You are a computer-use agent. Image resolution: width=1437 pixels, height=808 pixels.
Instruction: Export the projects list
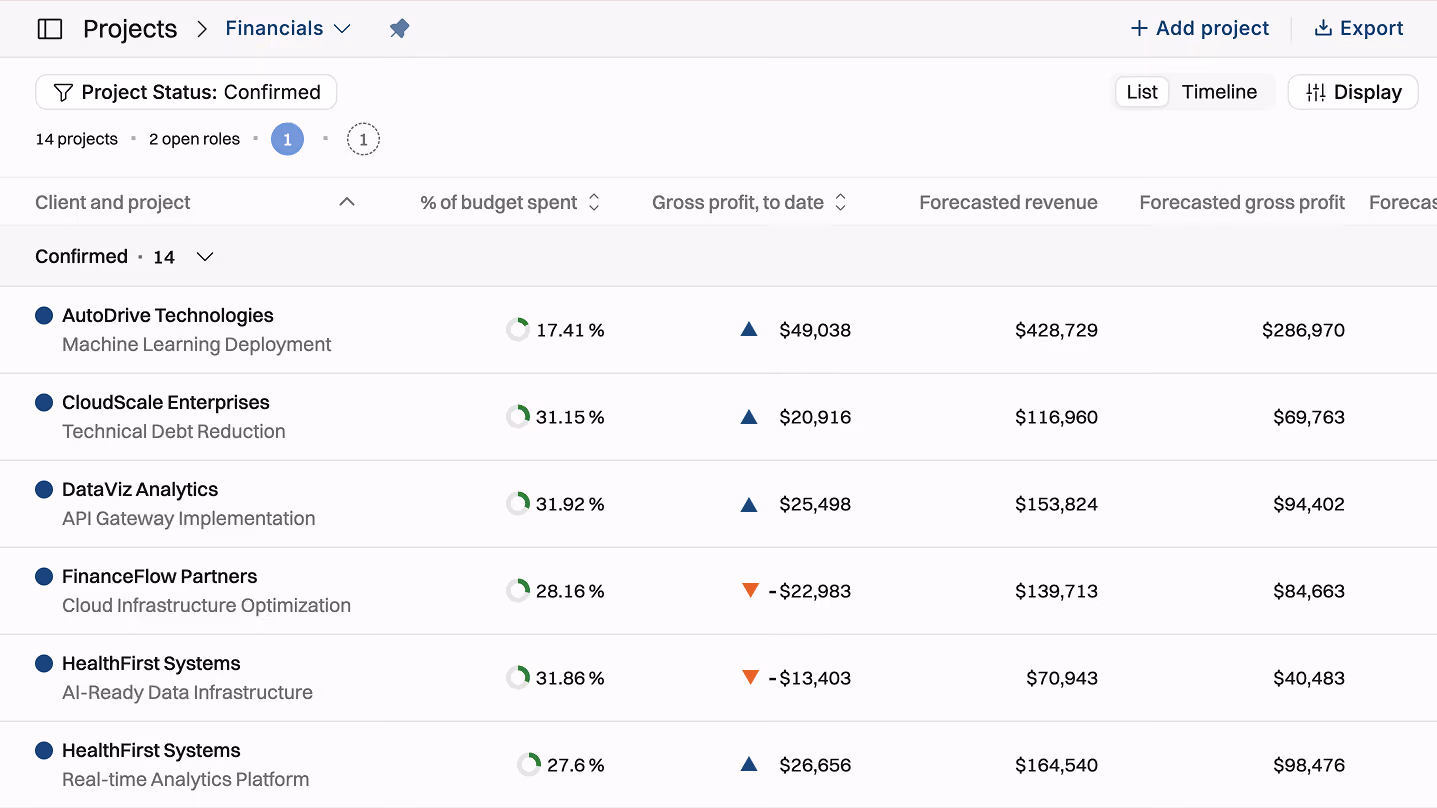pyautogui.click(x=1358, y=29)
